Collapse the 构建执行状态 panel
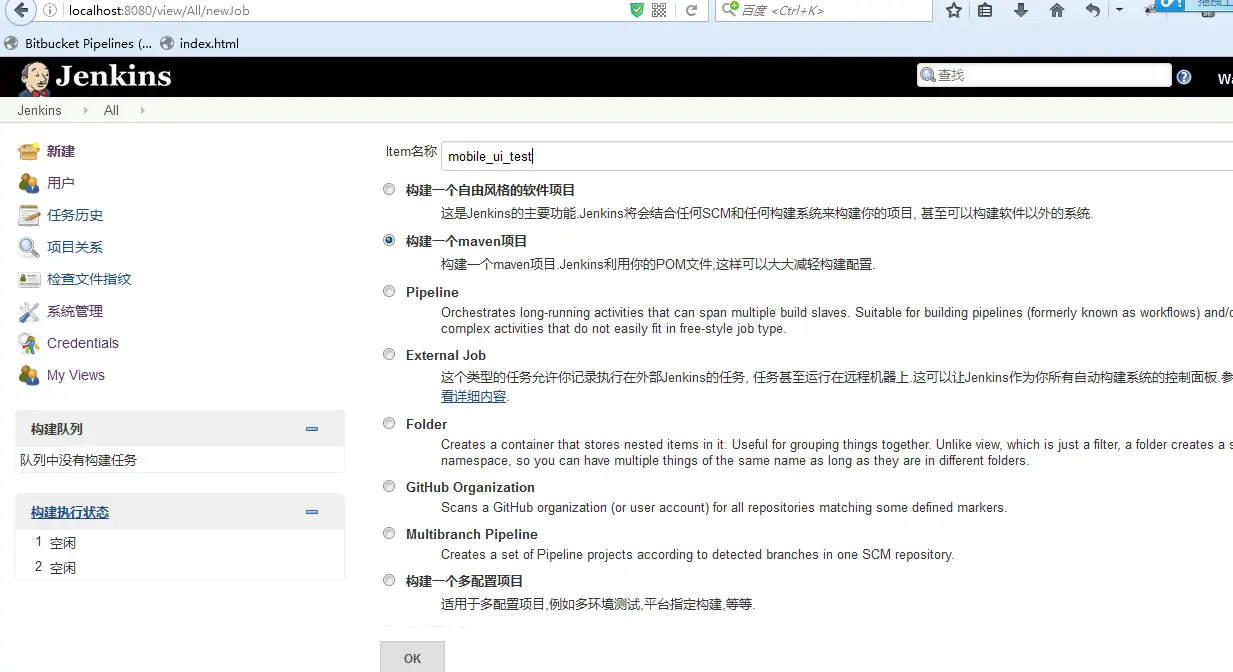The width and height of the screenshot is (1233, 672). click(312, 512)
